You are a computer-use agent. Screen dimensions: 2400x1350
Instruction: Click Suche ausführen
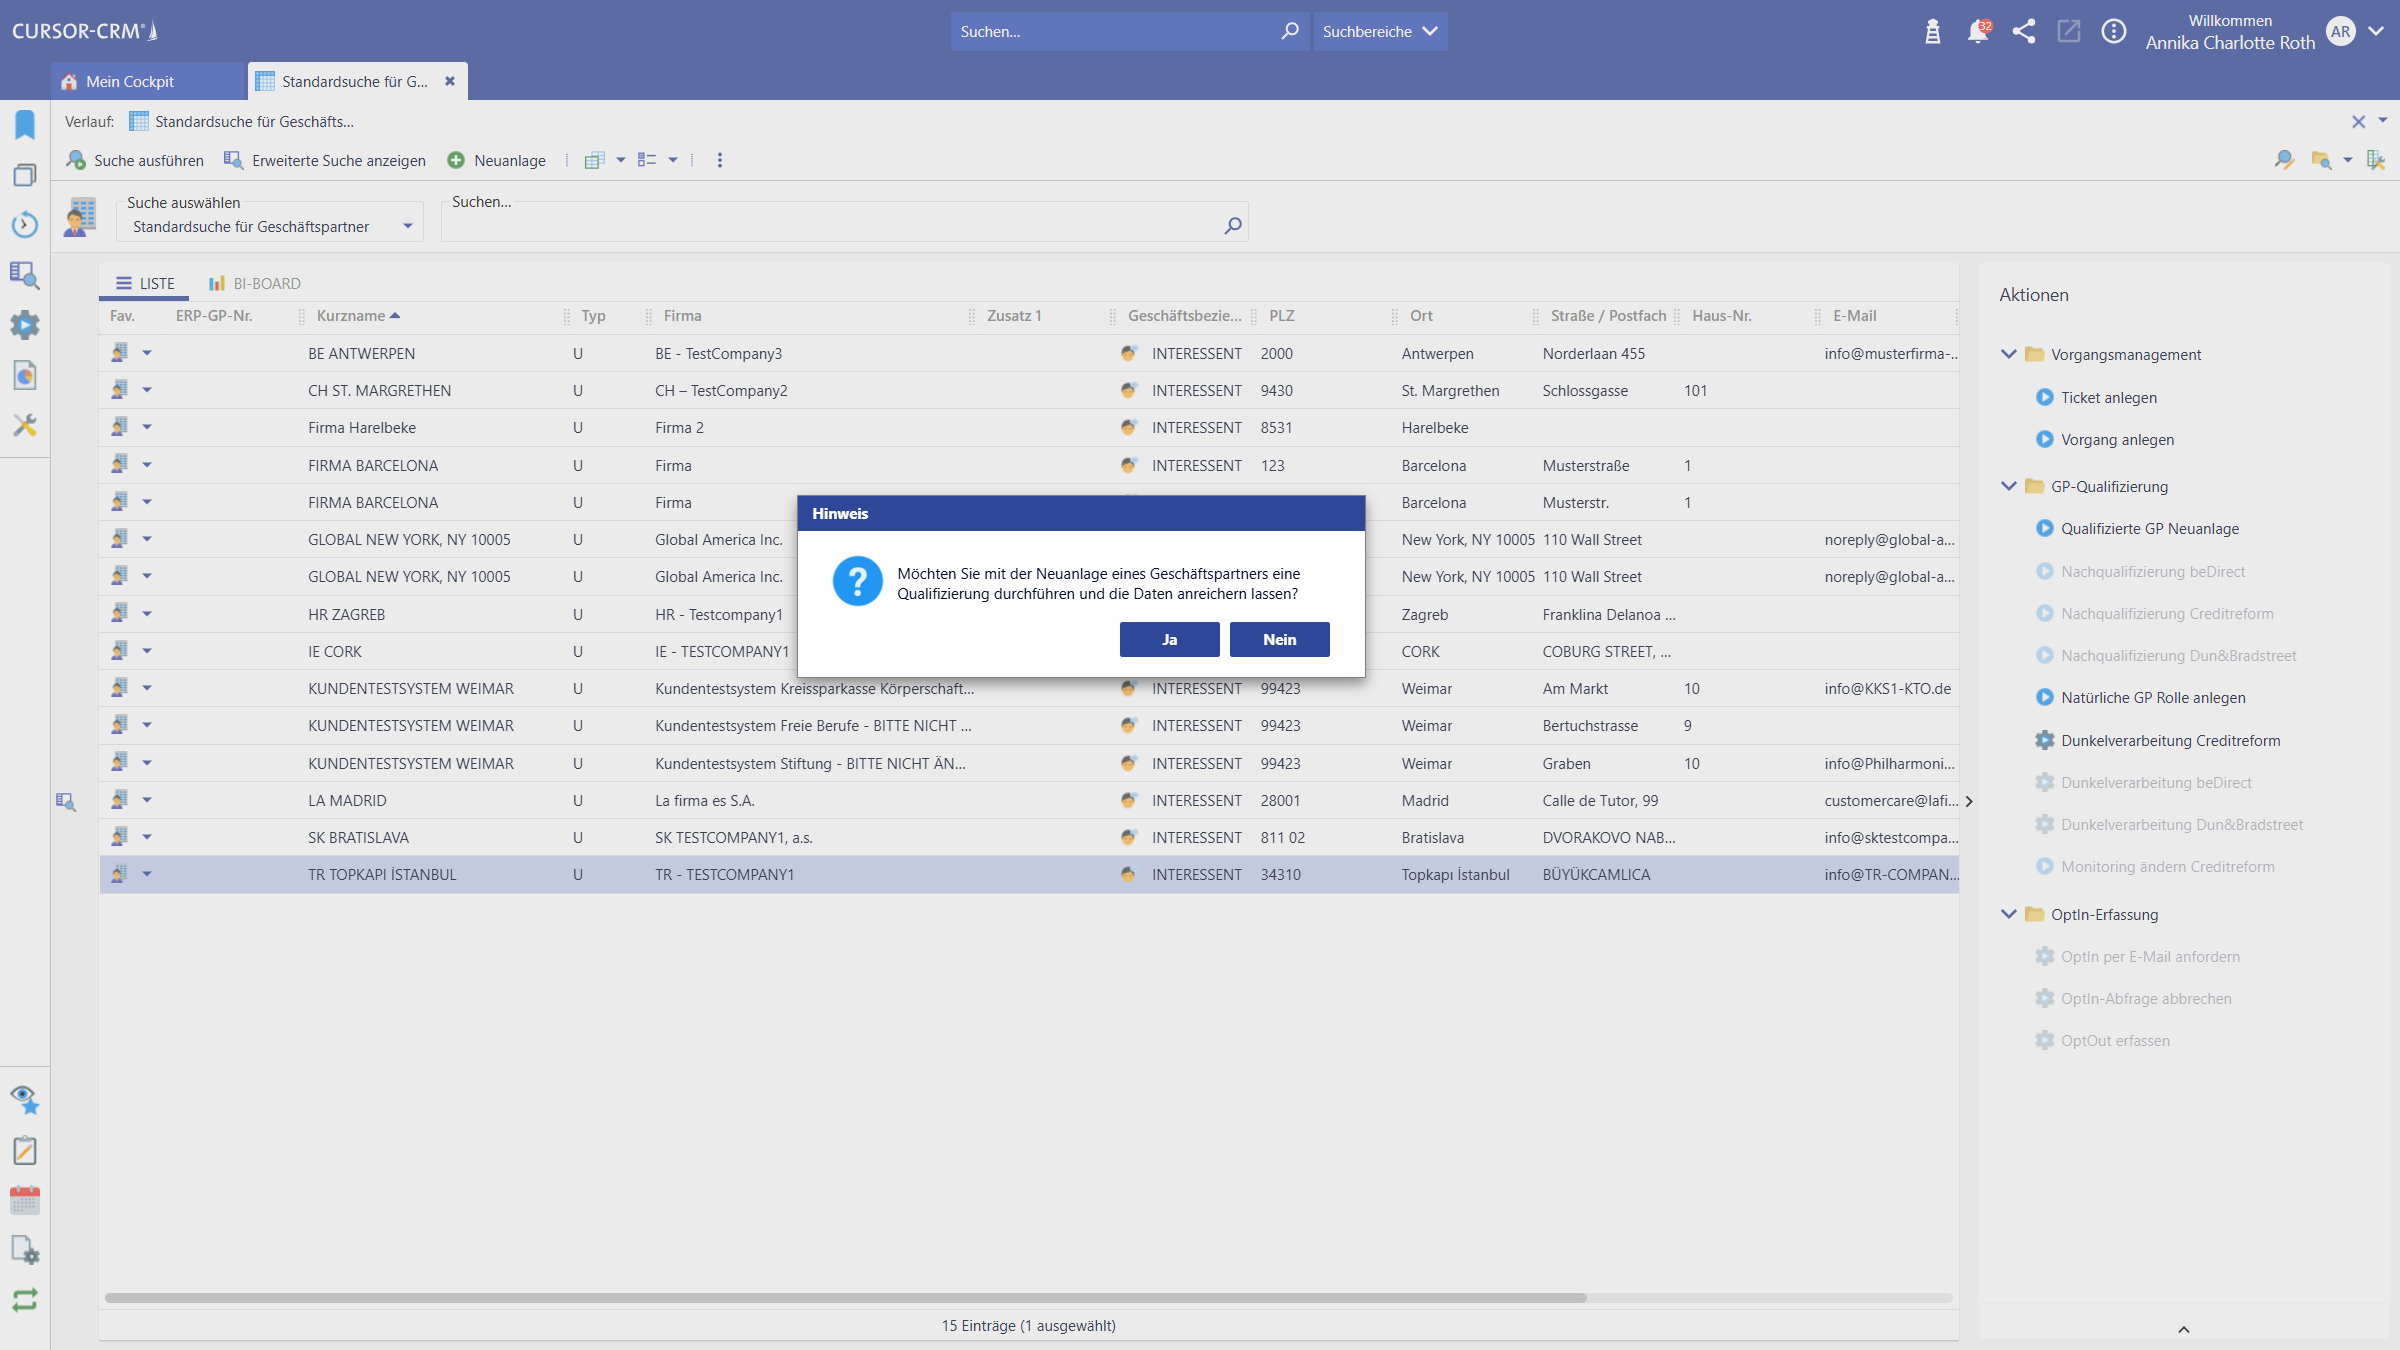pyautogui.click(x=135, y=160)
